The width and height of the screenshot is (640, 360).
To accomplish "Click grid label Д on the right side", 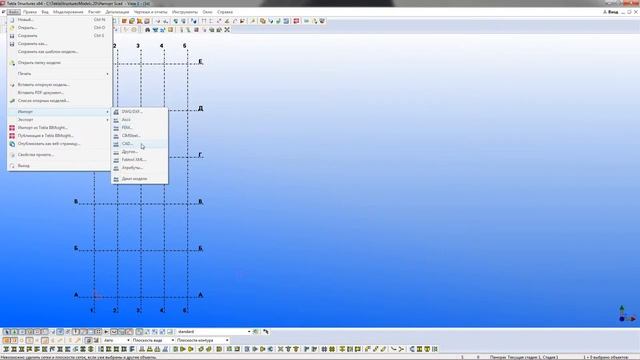I will pos(200,109).
